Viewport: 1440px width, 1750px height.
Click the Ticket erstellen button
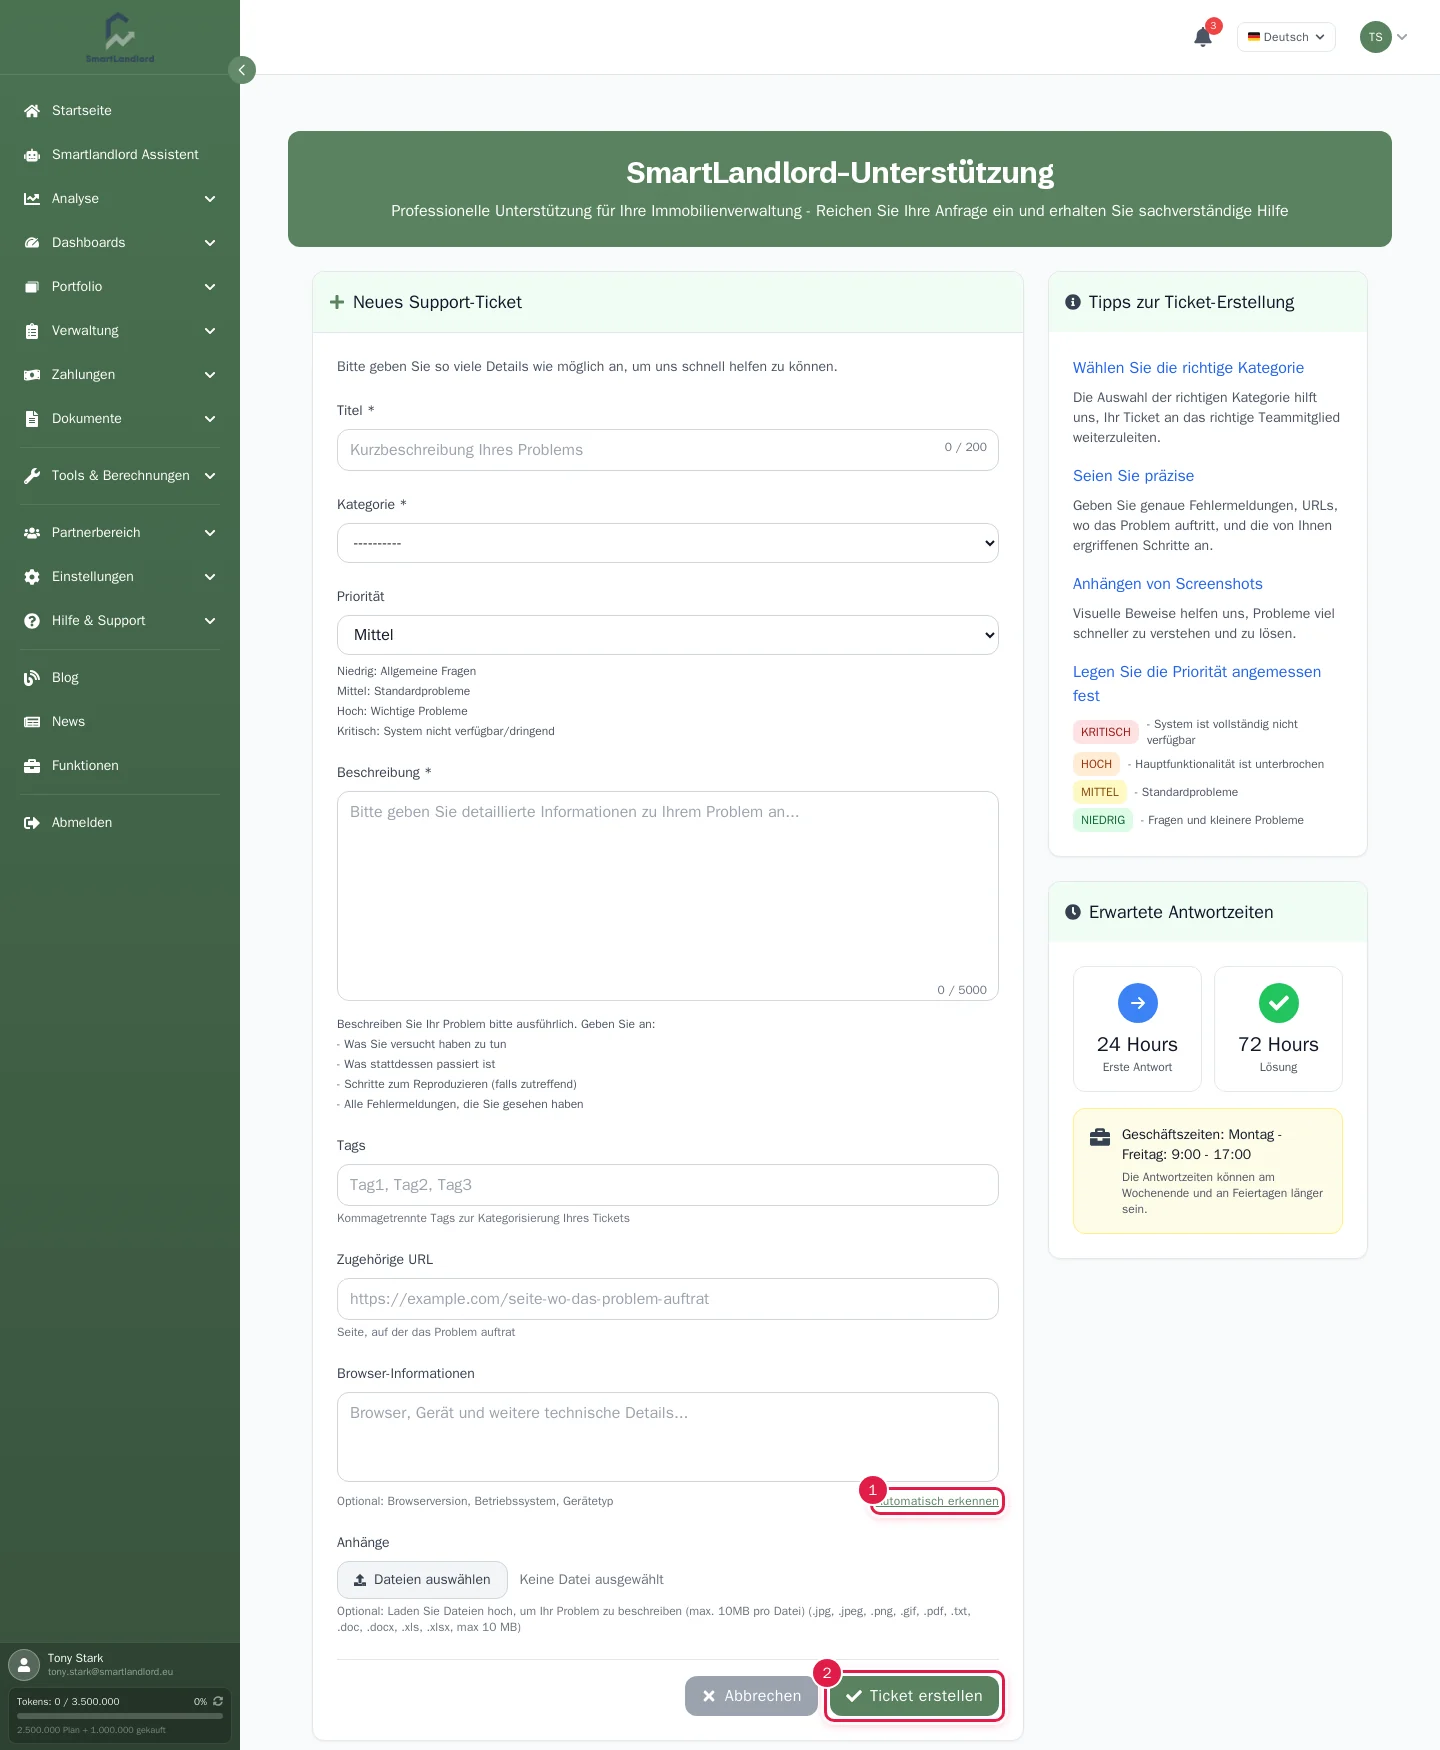click(x=914, y=1696)
